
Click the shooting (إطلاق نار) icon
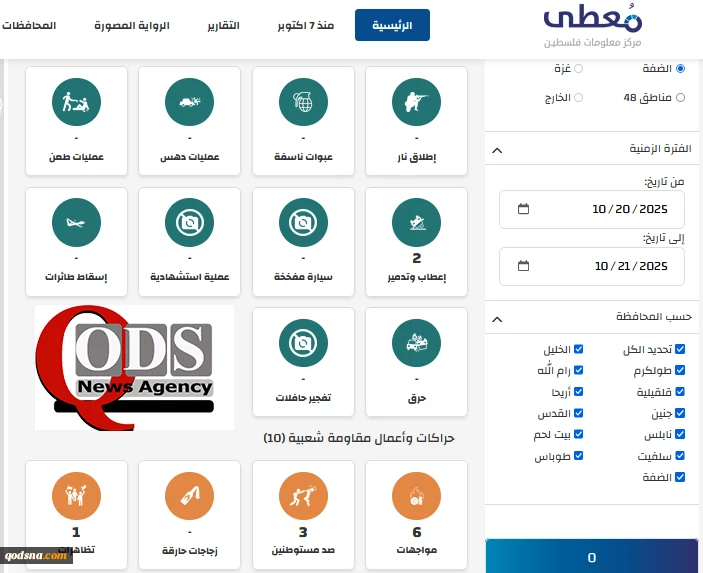[x=416, y=101]
